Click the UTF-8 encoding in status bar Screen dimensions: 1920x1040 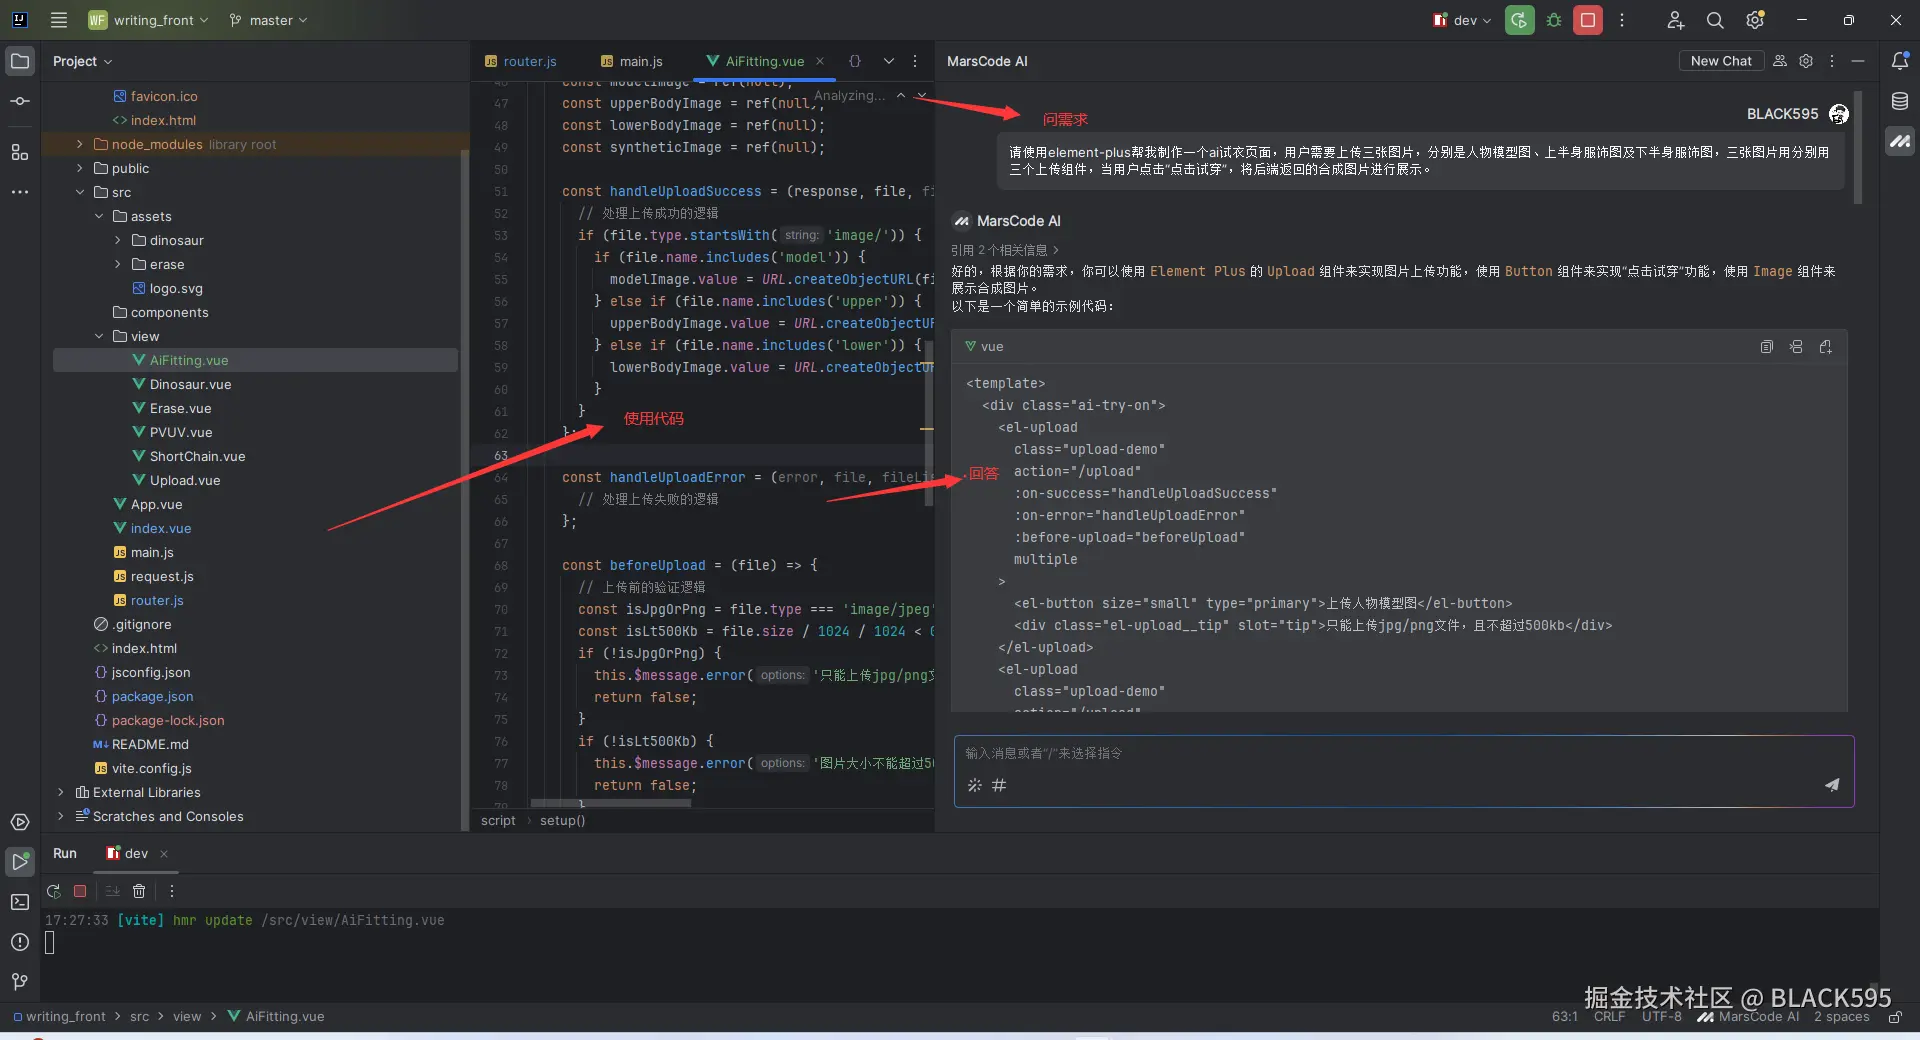(x=1661, y=1017)
